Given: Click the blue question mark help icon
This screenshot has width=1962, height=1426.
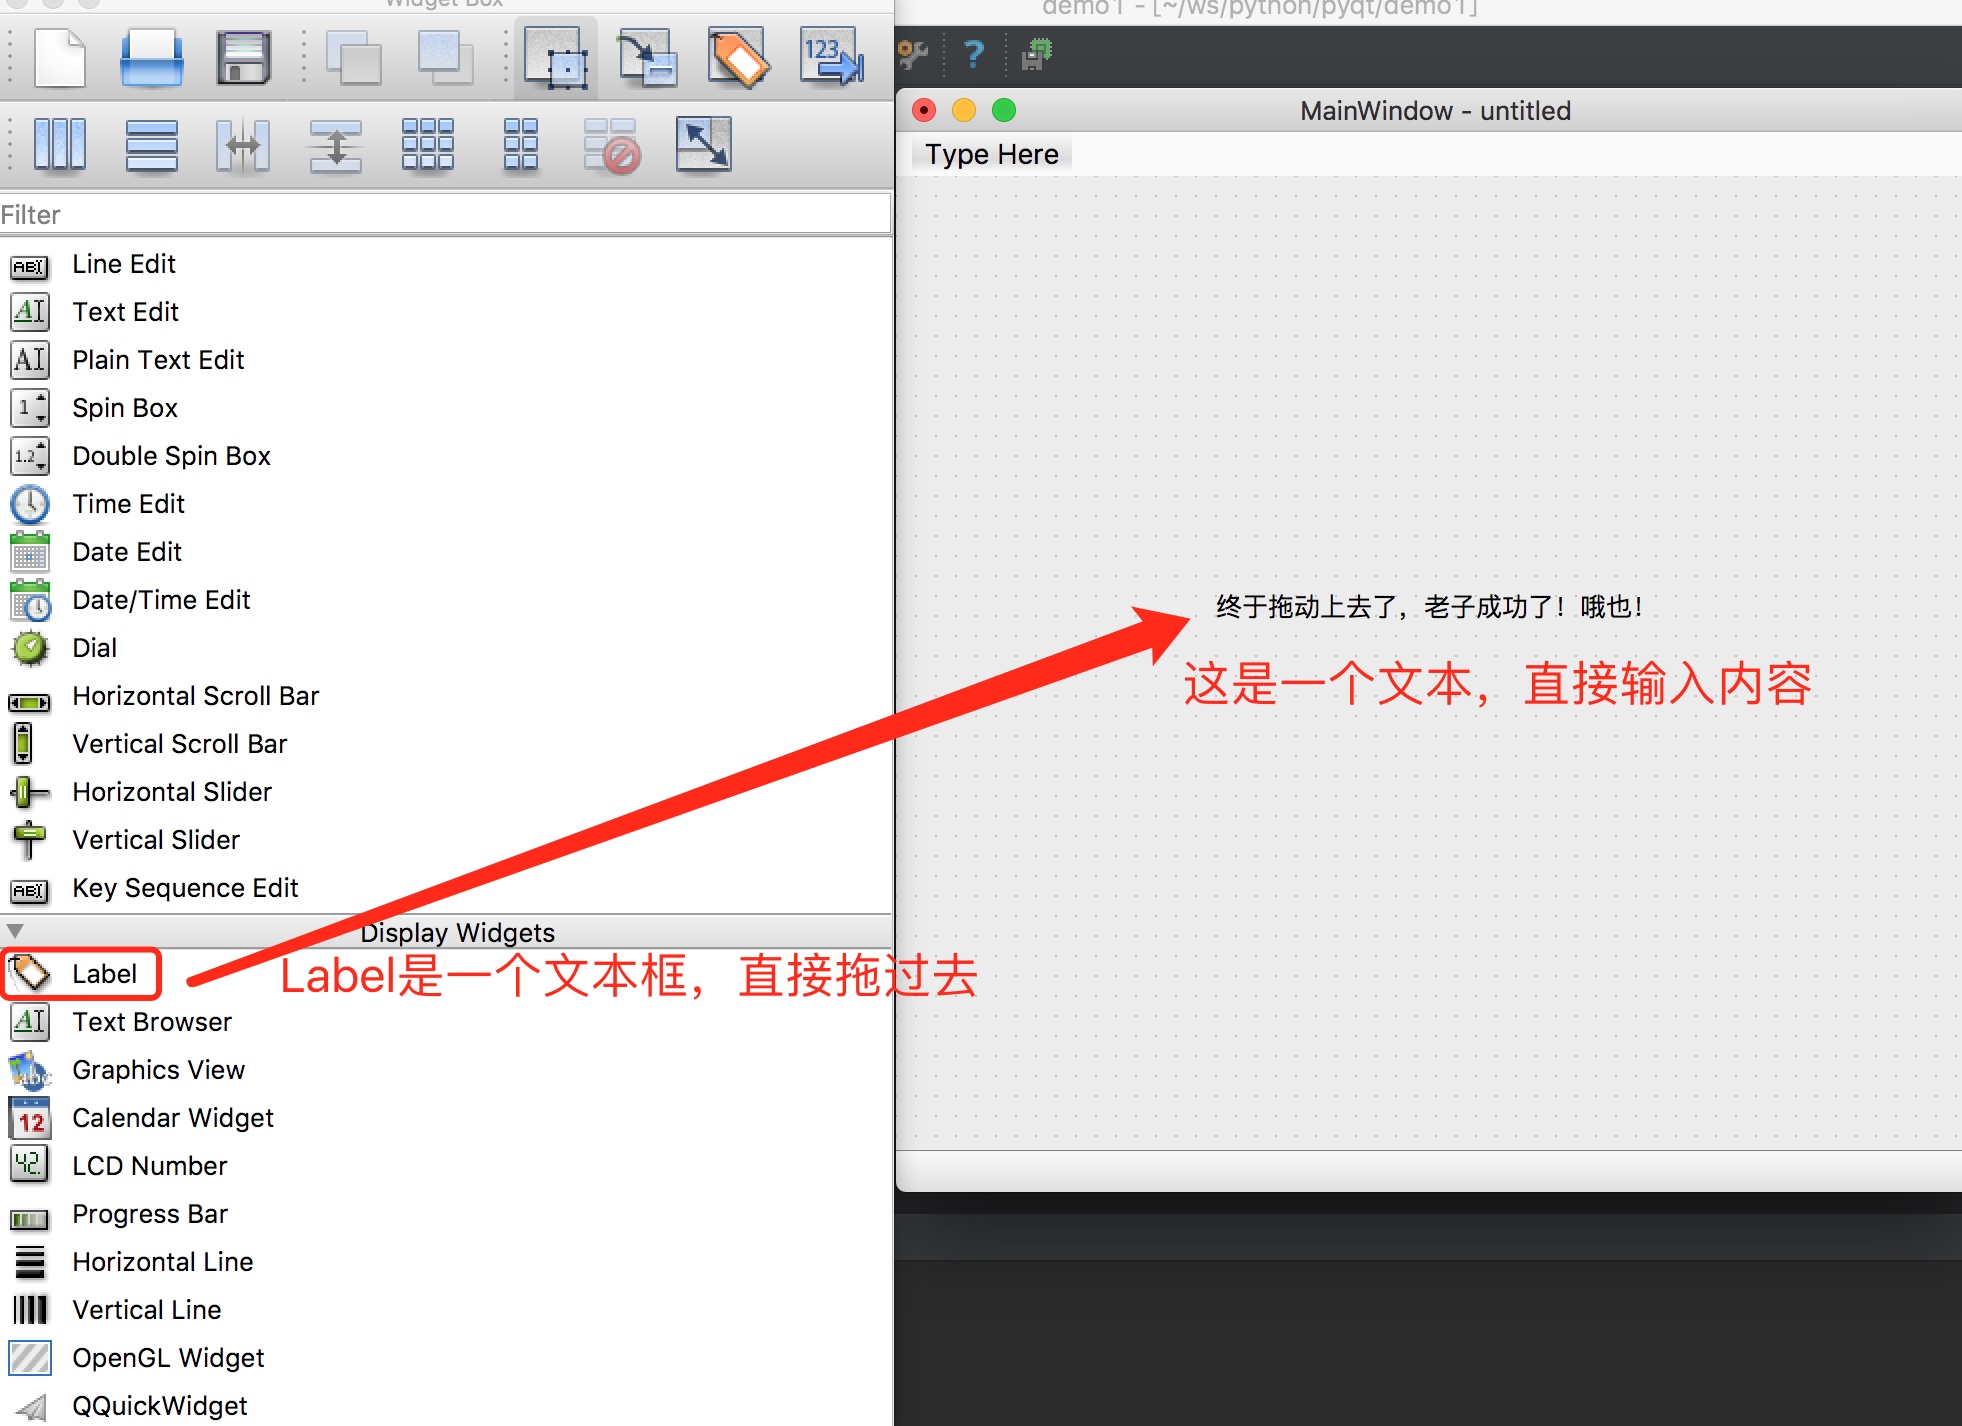Looking at the screenshot, I should click(x=973, y=53).
